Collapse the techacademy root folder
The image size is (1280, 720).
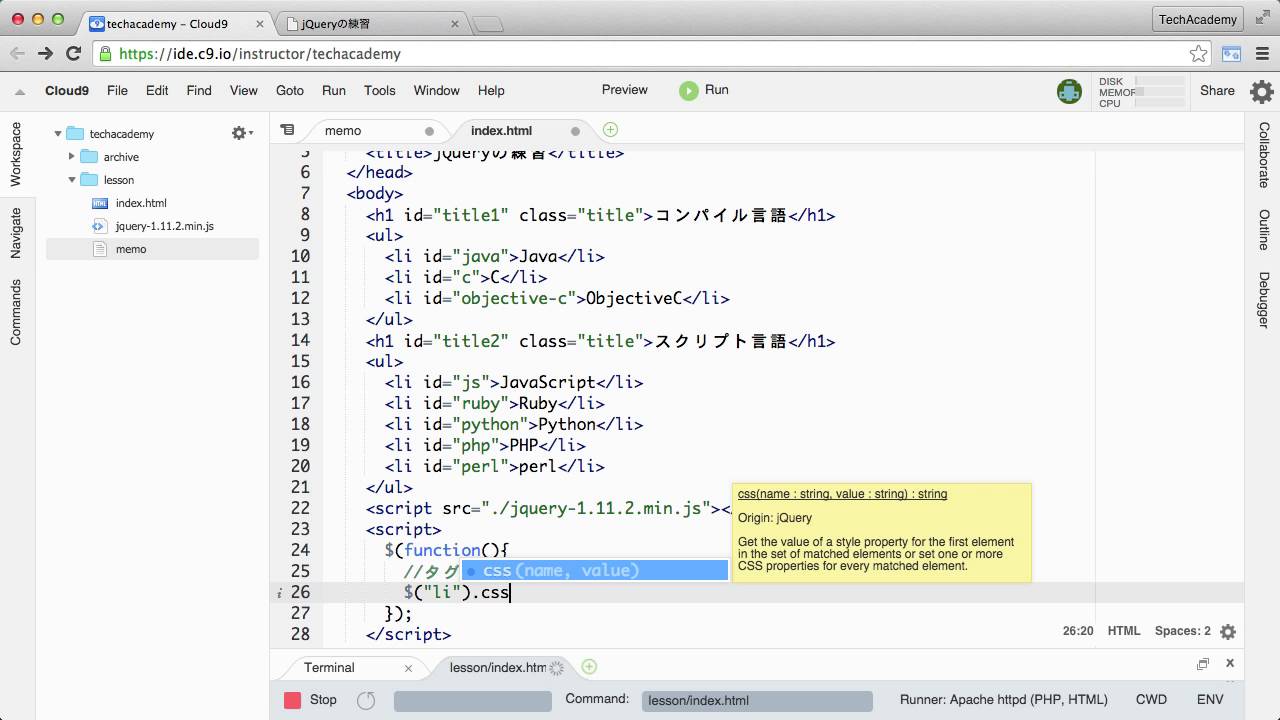point(58,133)
